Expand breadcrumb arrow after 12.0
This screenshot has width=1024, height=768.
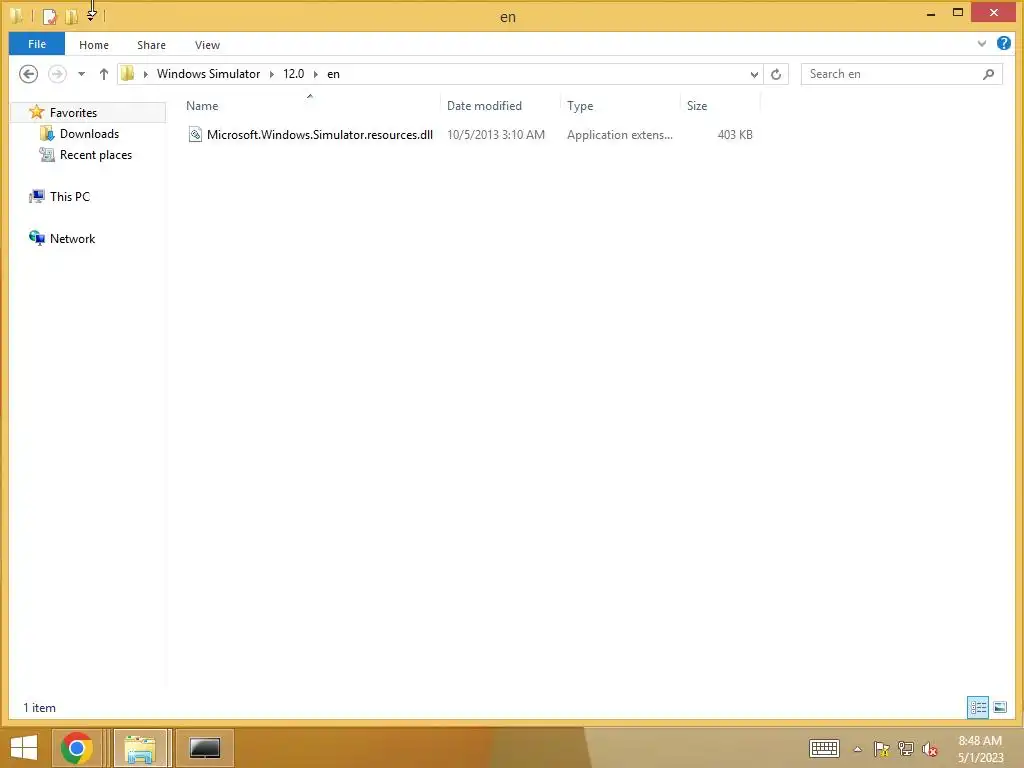coord(316,74)
